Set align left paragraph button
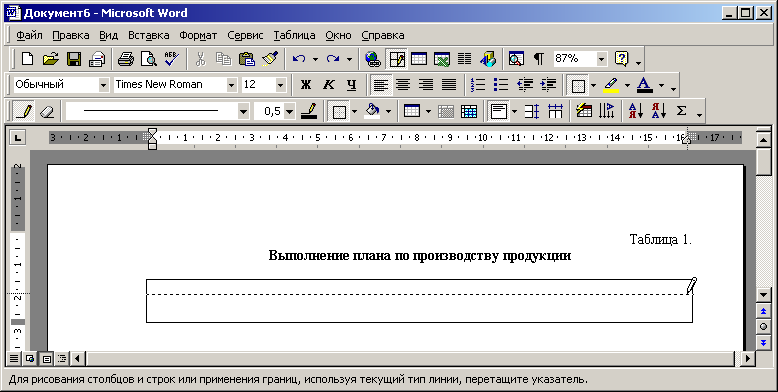778x392 pixels. (x=381, y=85)
